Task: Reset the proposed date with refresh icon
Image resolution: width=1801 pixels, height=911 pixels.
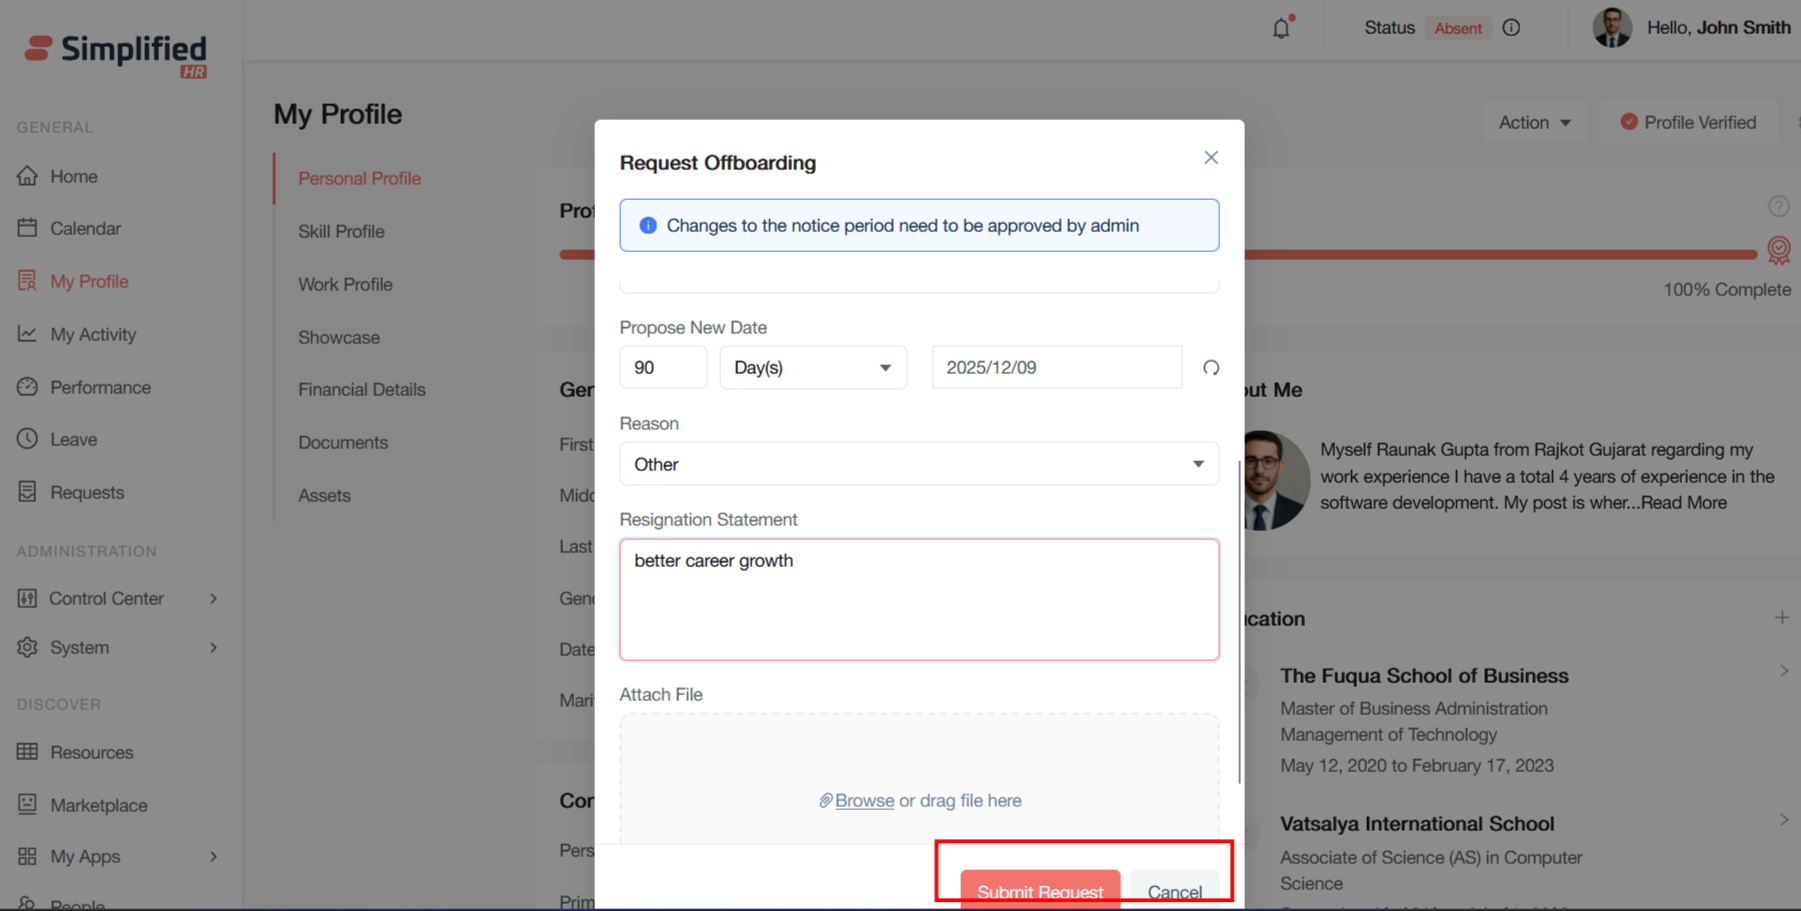Action: [x=1210, y=368]
